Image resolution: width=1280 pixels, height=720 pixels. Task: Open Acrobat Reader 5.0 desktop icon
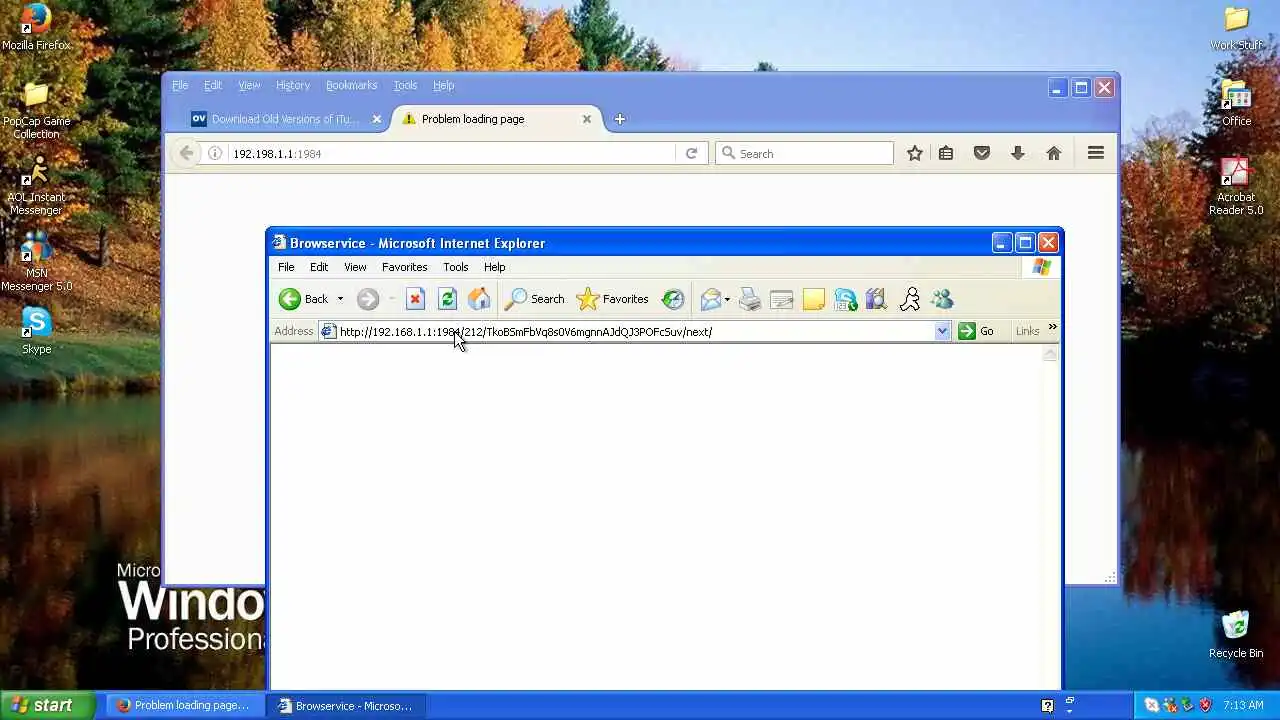coord(1236,186)
